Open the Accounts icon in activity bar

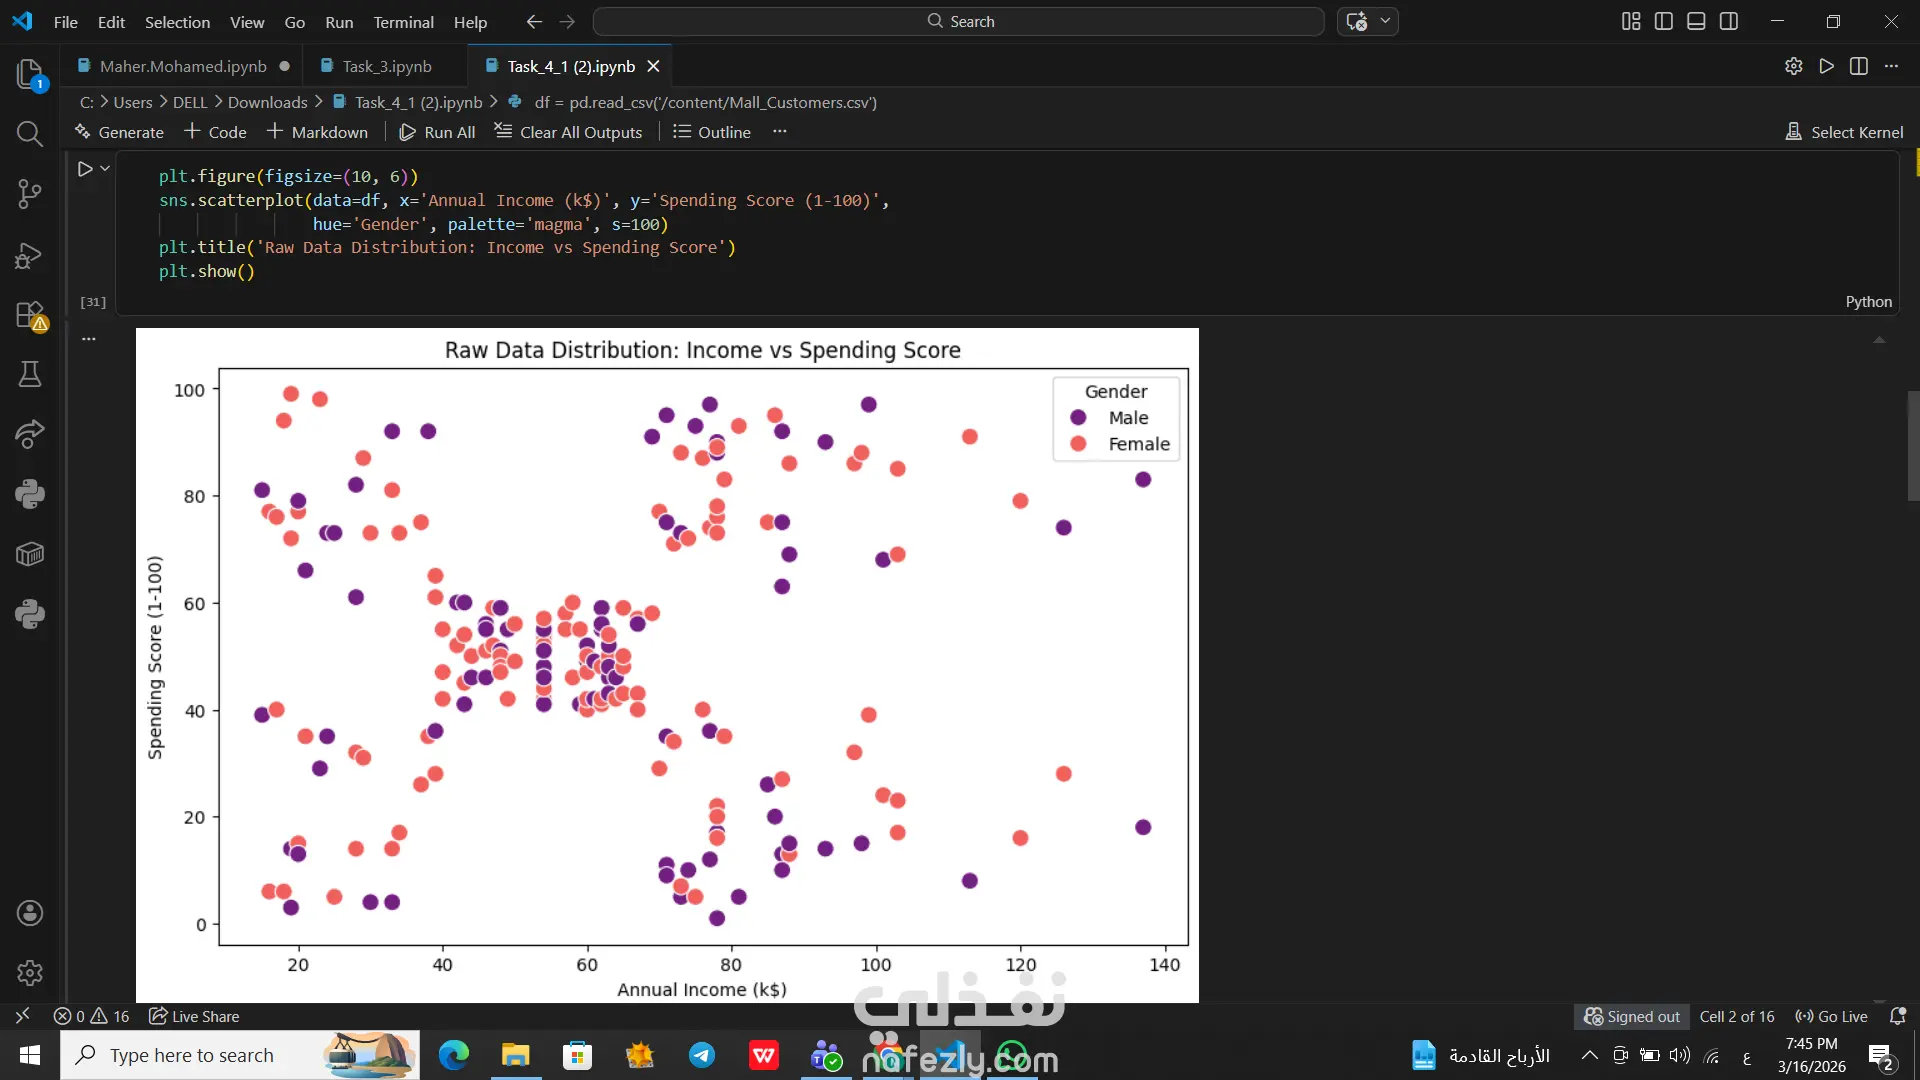pyautogui.click(x=30, y=913)
